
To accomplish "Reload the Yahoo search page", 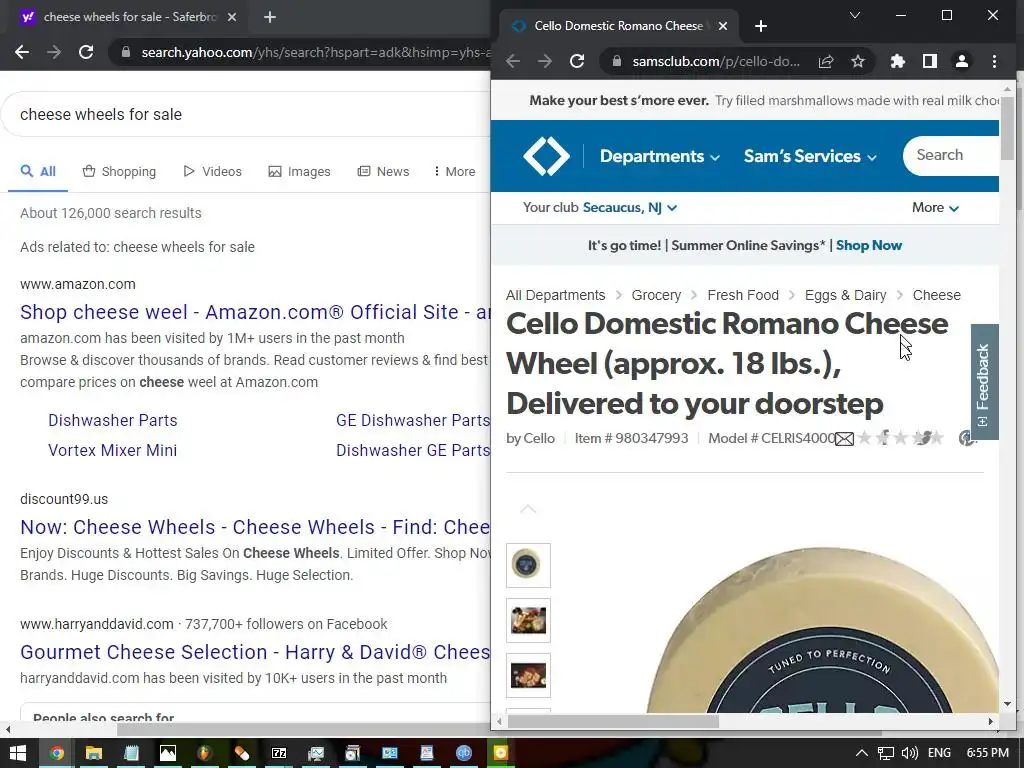I will pyautogui.click(x=86, y=52).
